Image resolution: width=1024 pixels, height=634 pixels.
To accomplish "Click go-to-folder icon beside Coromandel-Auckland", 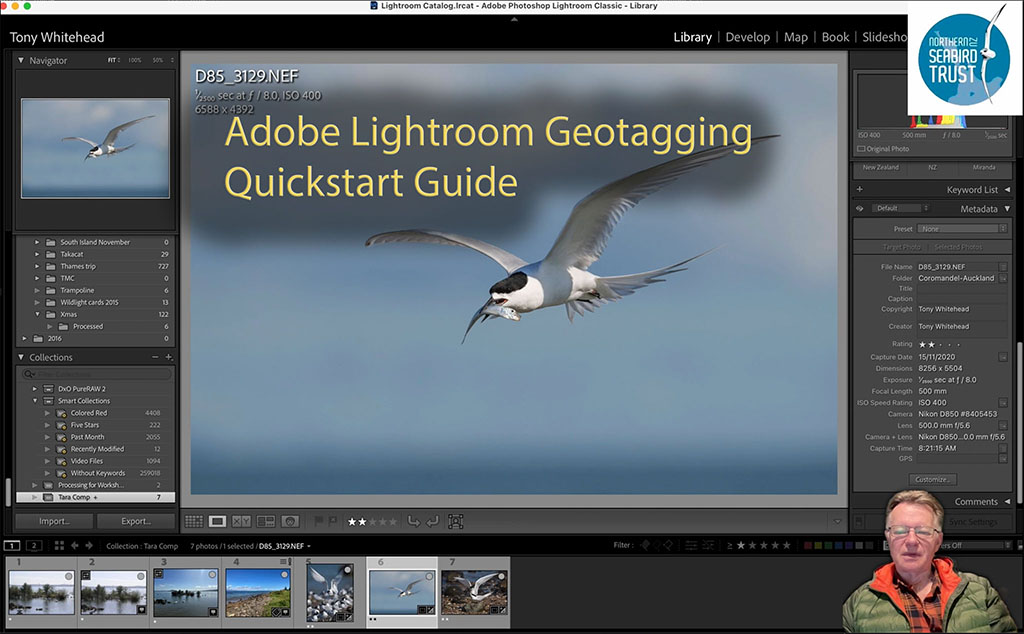I will [1003, 278].
